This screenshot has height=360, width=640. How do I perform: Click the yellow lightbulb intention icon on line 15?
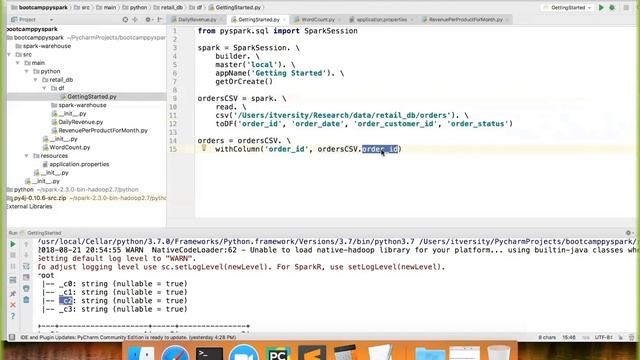[x=204, y=148]
